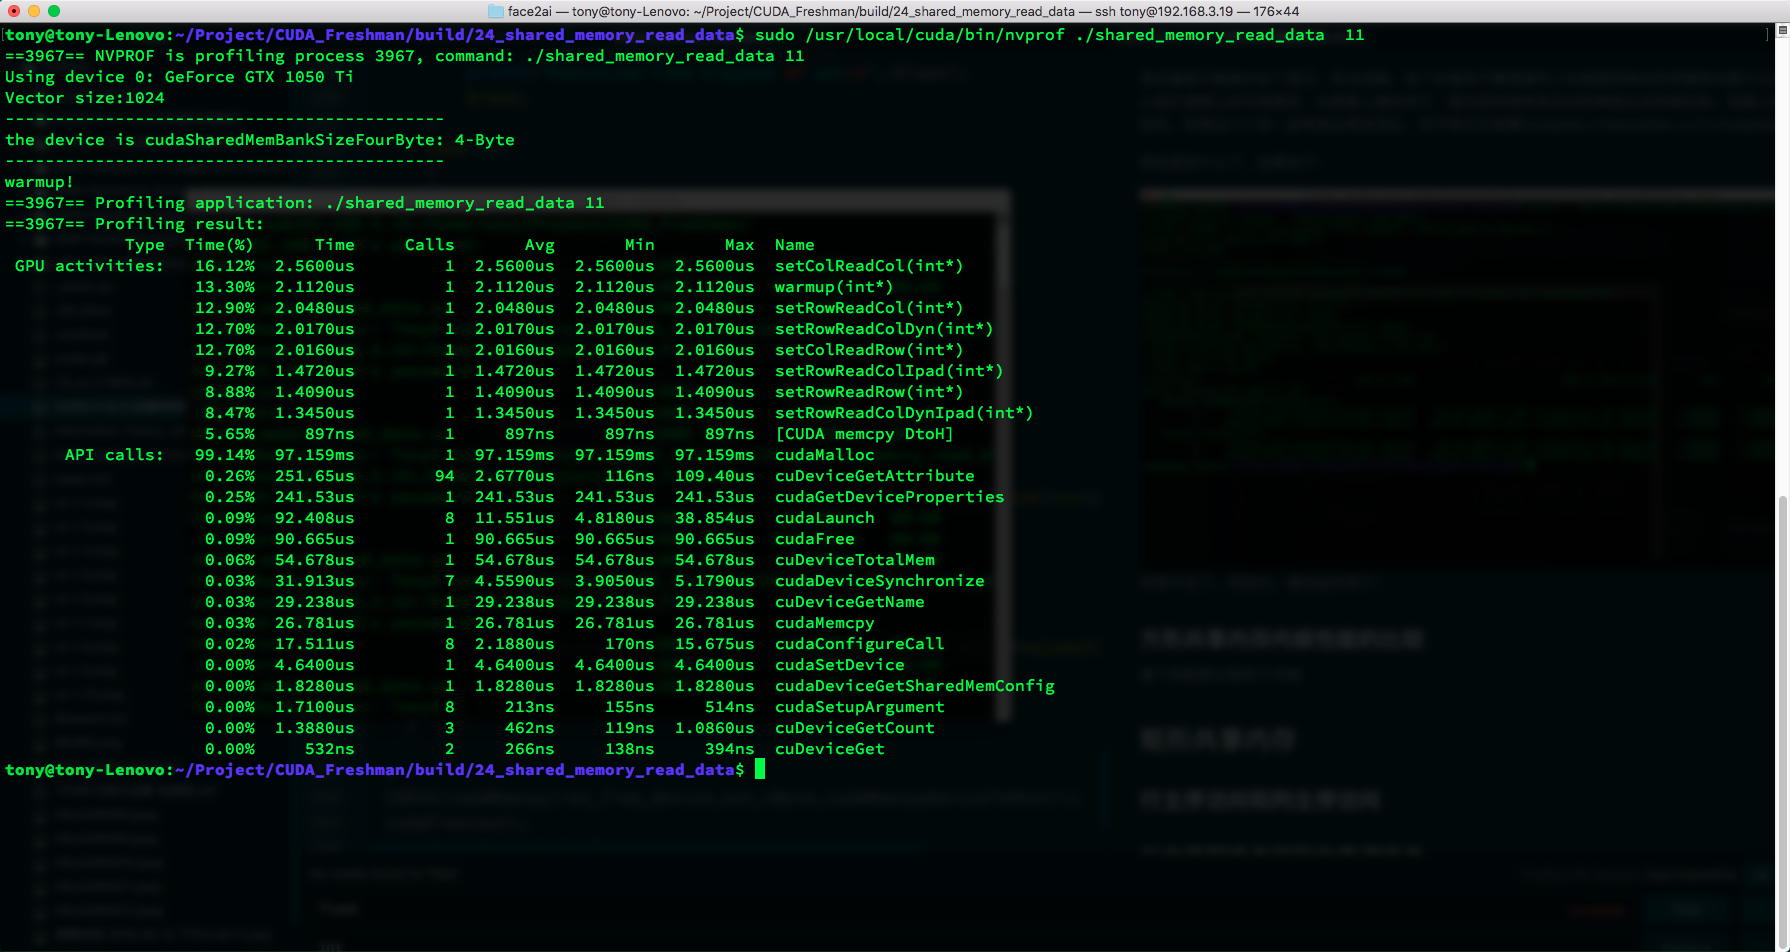Click the '251.65us' time value

[x=314, y=476]
